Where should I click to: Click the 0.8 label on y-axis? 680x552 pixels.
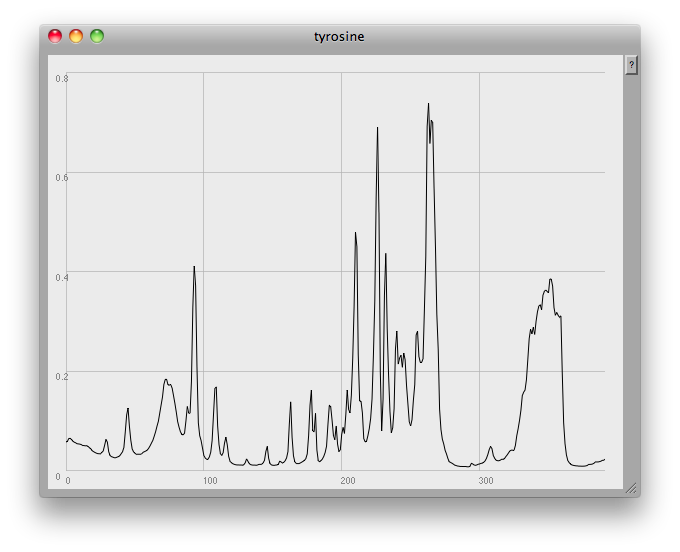click(x=62, y=78)
